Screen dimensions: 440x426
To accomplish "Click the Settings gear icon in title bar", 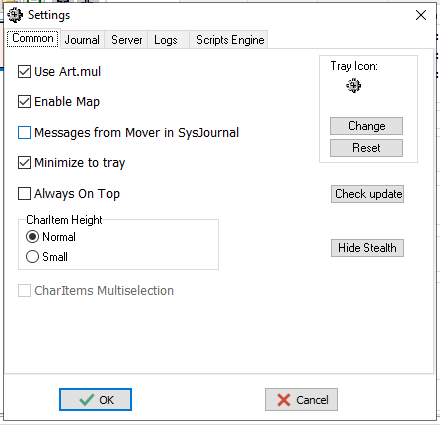I will 15,15.
